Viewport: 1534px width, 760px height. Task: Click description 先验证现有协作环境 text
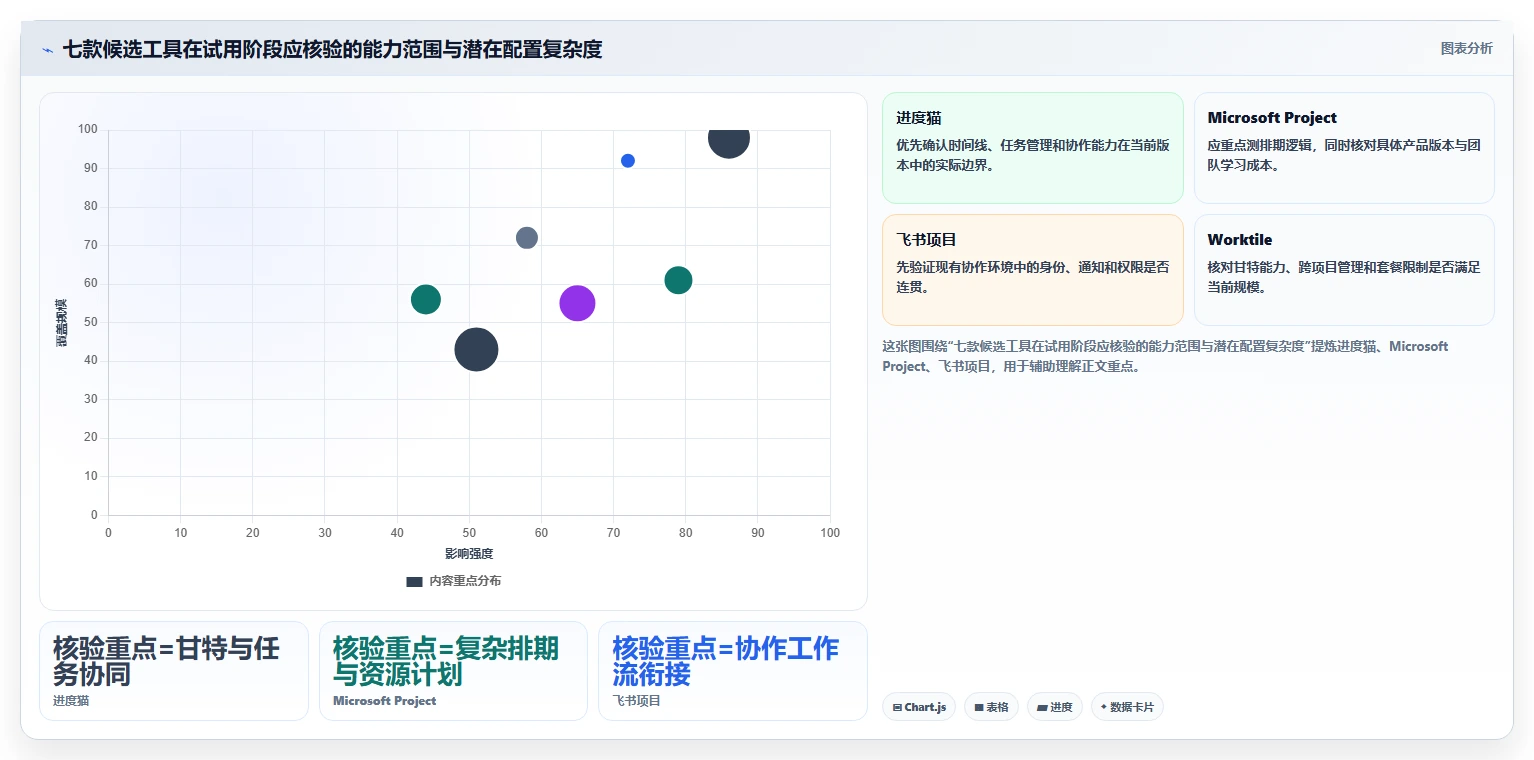[1033, 277]
